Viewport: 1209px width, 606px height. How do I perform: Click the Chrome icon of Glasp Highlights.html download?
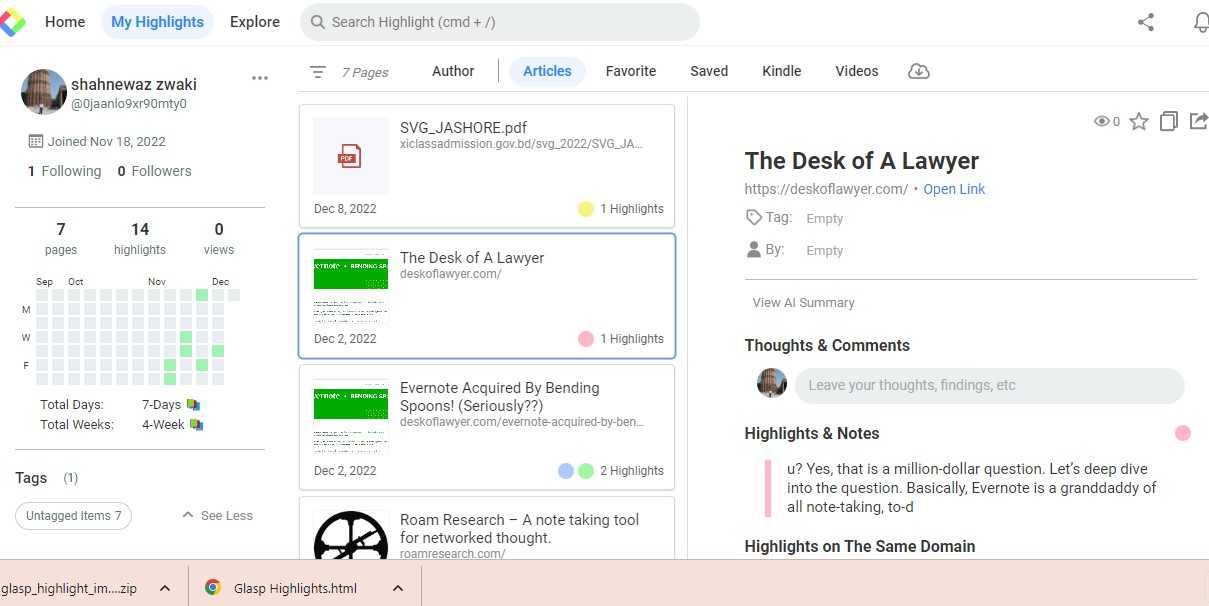point(212,588)
